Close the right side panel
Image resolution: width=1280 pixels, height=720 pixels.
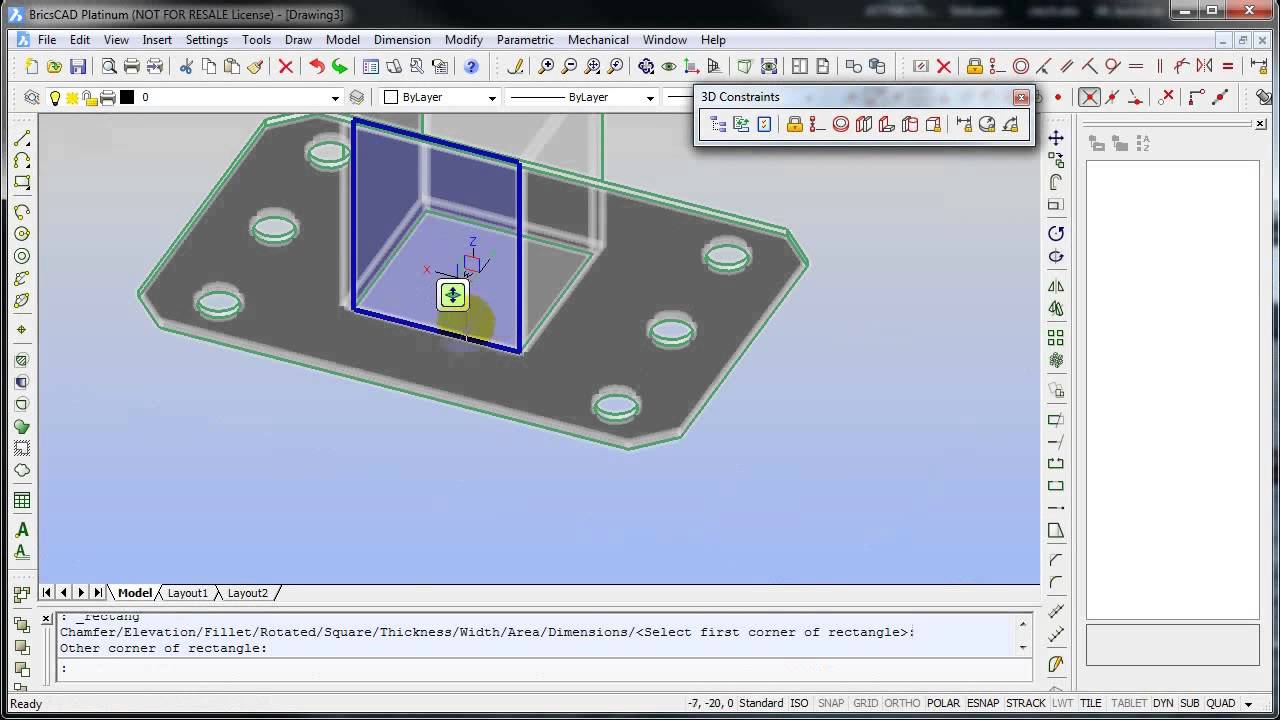point(1261,124)
